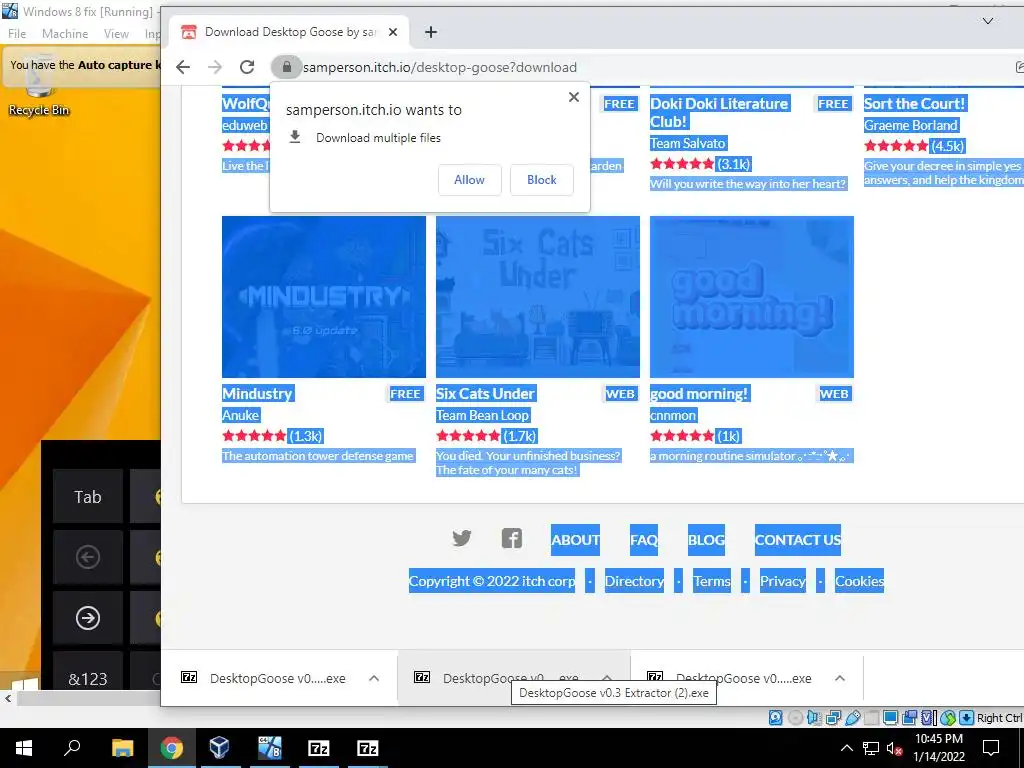This screenshot has width=1024, height=768.
Task: Show hidden system tray icons
Action: [846, 748]
